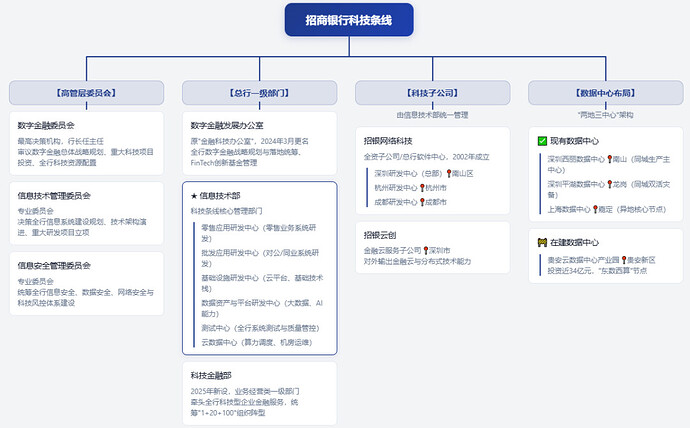Click the pin icon before 南山区
This screenshot has height=428, width=690.
click(449, 173)
